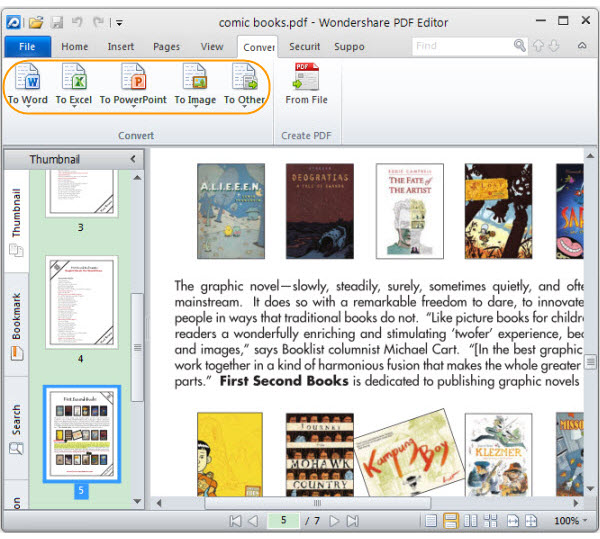Switch to the Insert tab
The image size is (600, 539).
click(121, 47)
